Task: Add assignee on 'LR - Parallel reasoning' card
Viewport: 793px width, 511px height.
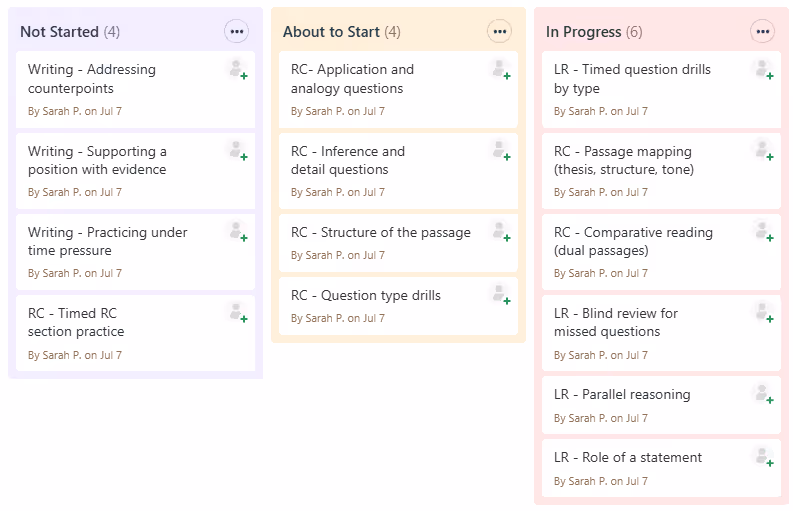Action: 763,394
